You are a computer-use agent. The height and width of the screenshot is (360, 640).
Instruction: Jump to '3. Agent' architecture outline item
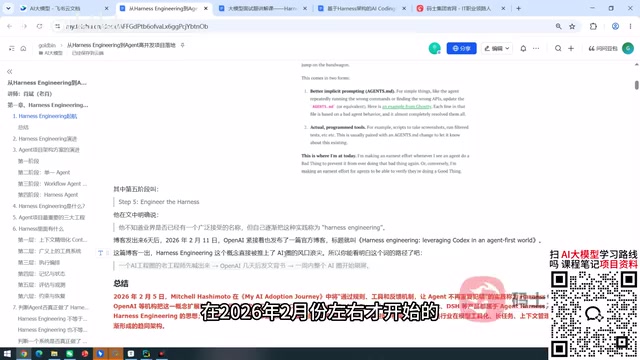(46, 150)
